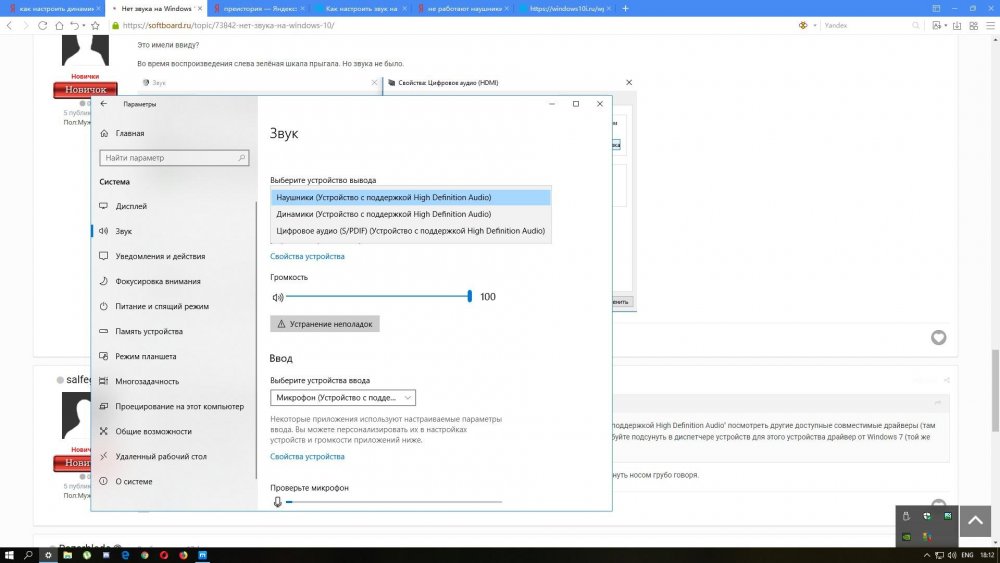Expand the Микрофон input device dropdown
Viewport: 1000px width, 563px height.
pyautogui.click(x=342, y=397)
